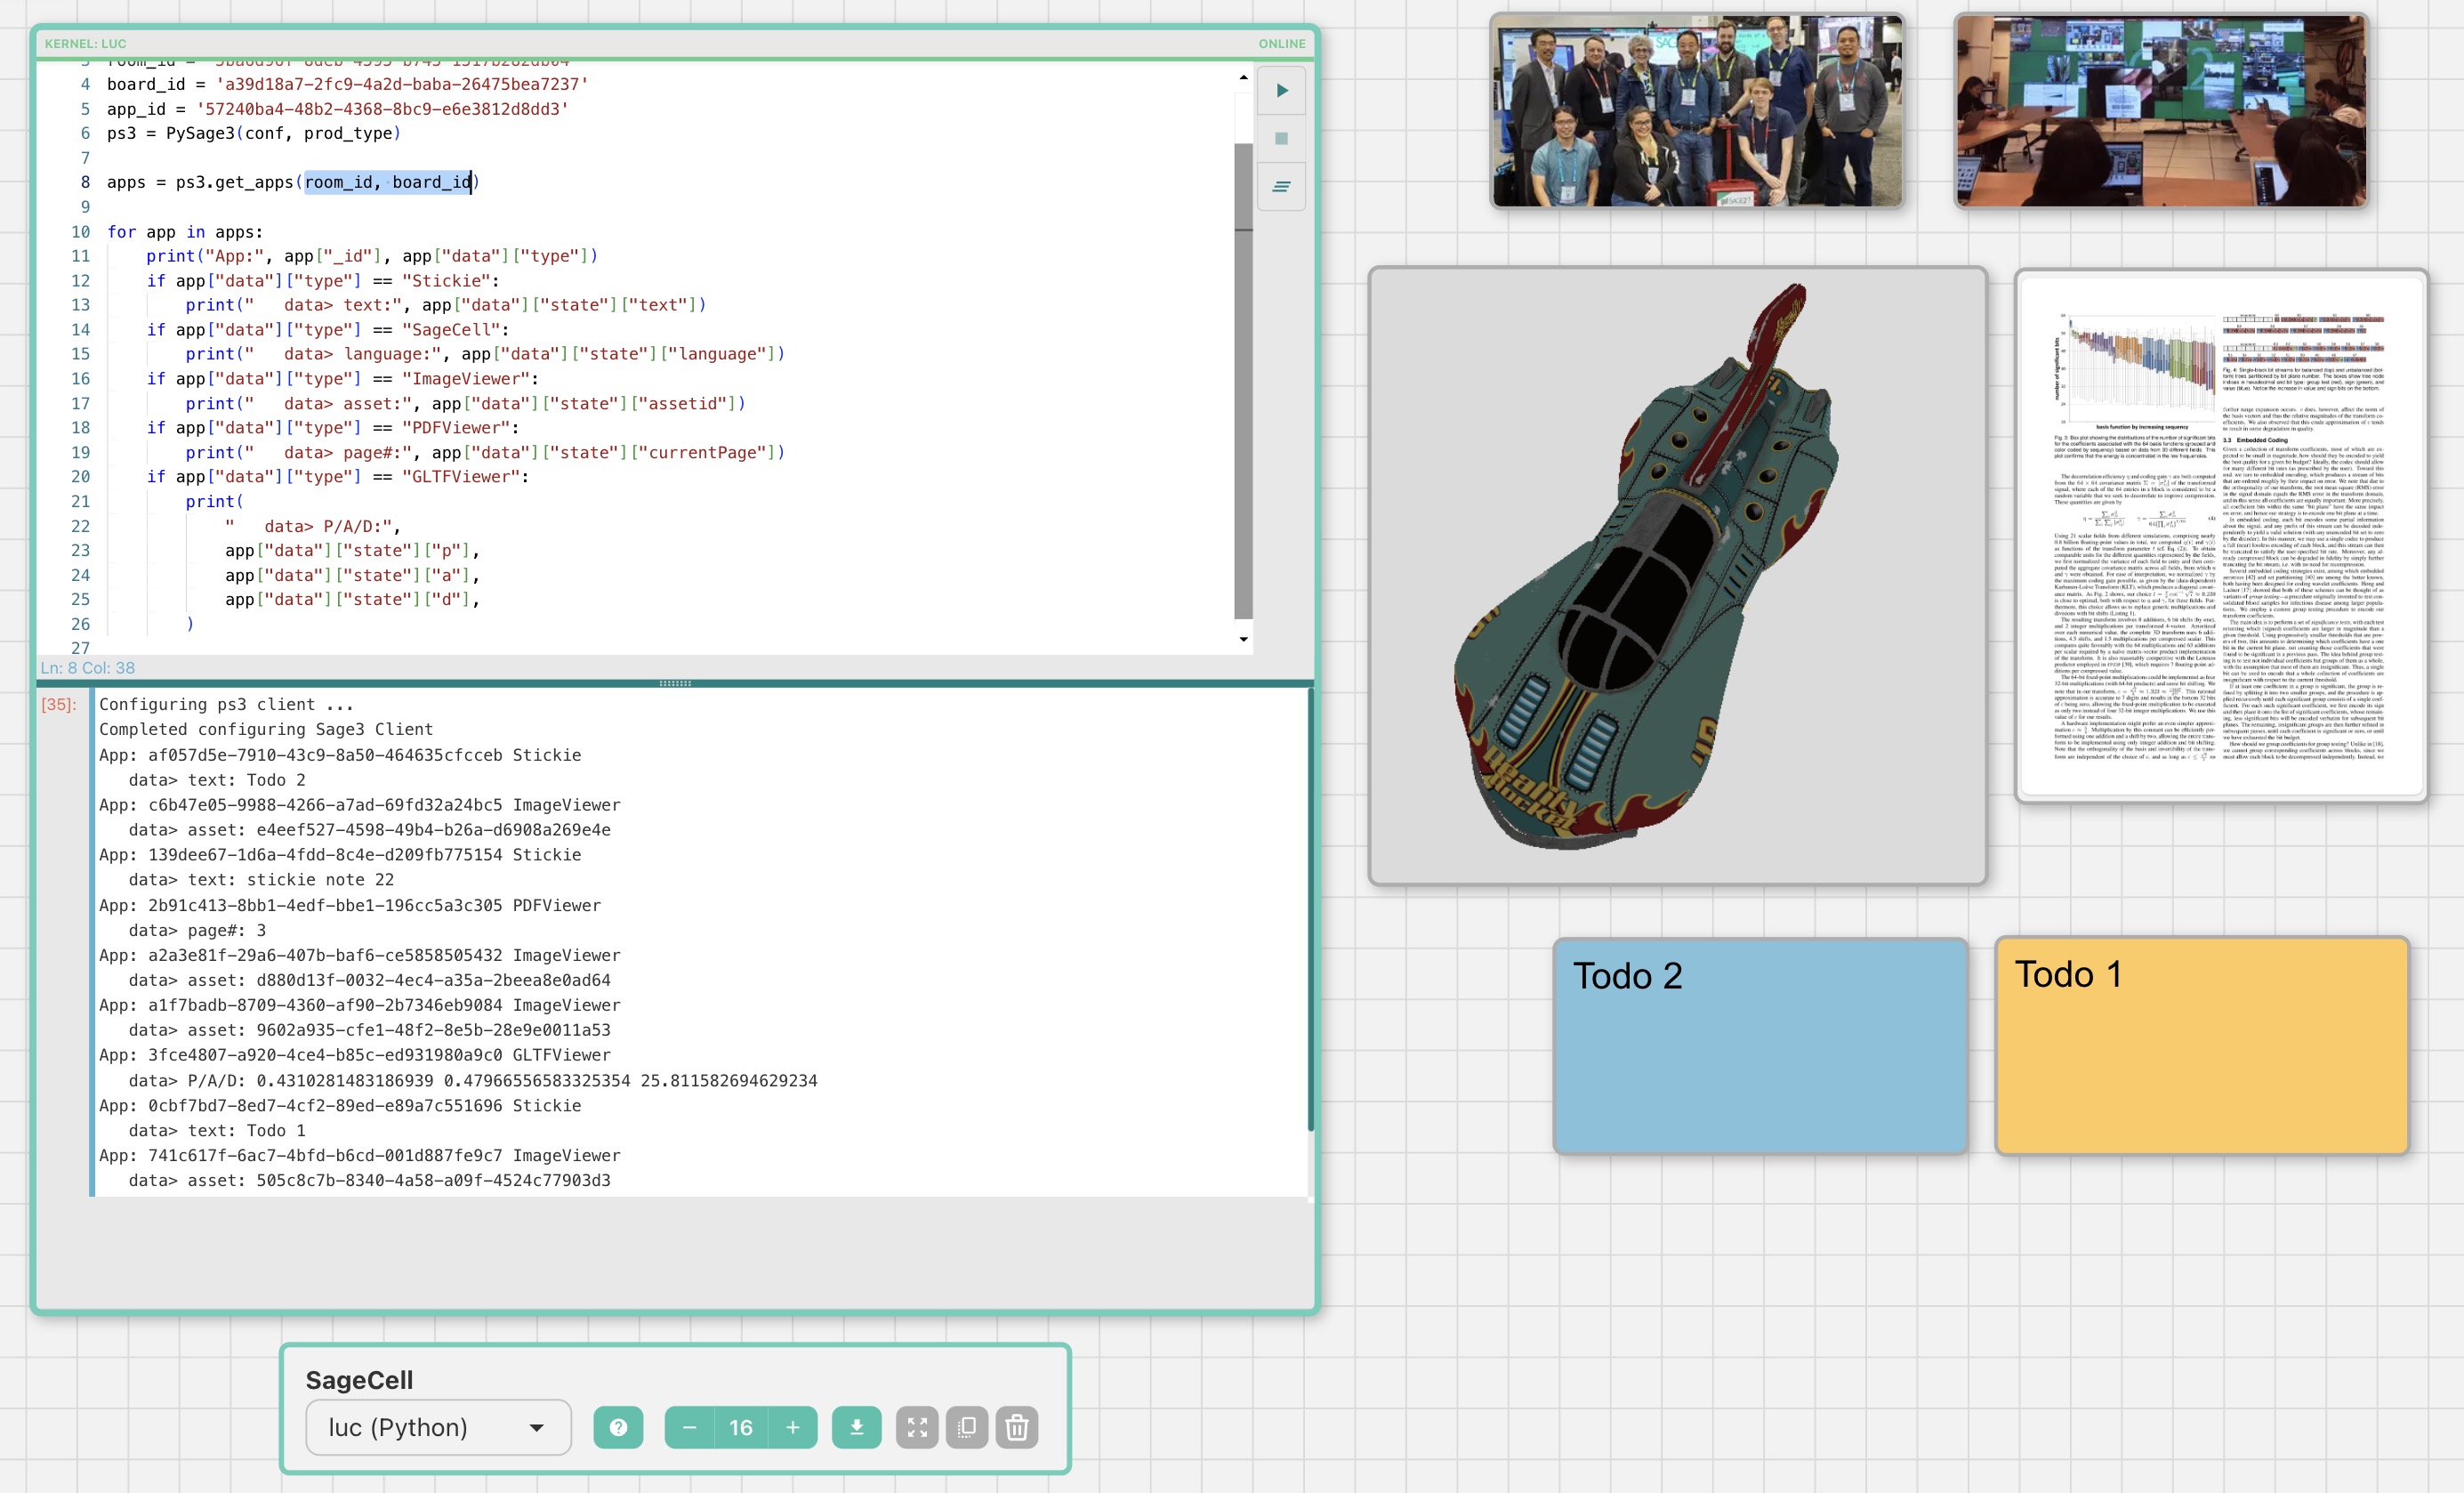Click output App 3fce4807 GLTFViewer line
Screen dimensions: 2464x1493
point(355,1055)
